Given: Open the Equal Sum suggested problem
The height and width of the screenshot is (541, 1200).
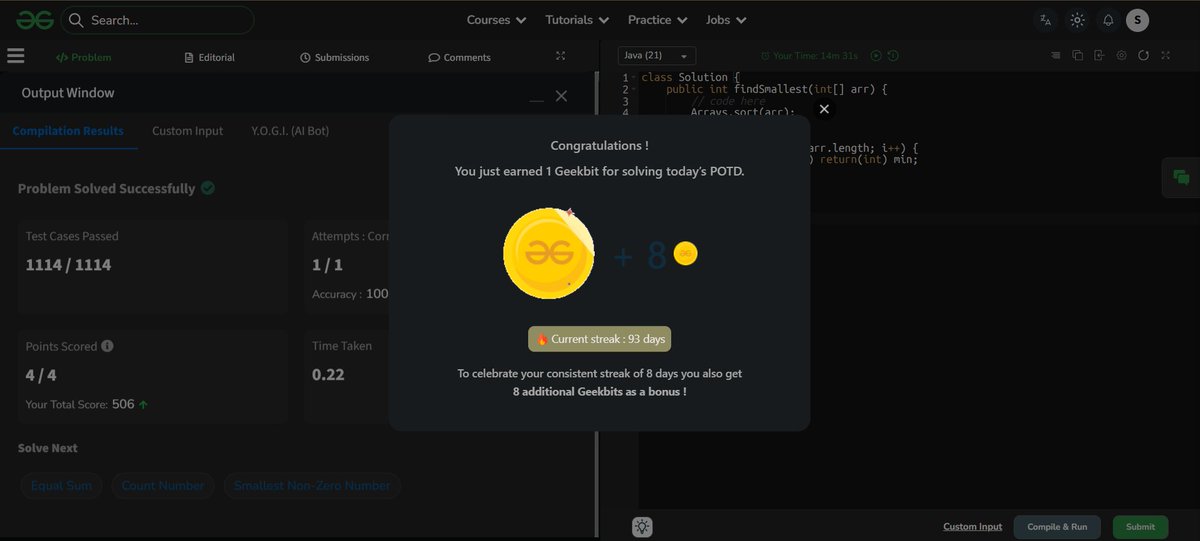Looking at the screenshot, I should pos(61,486).
